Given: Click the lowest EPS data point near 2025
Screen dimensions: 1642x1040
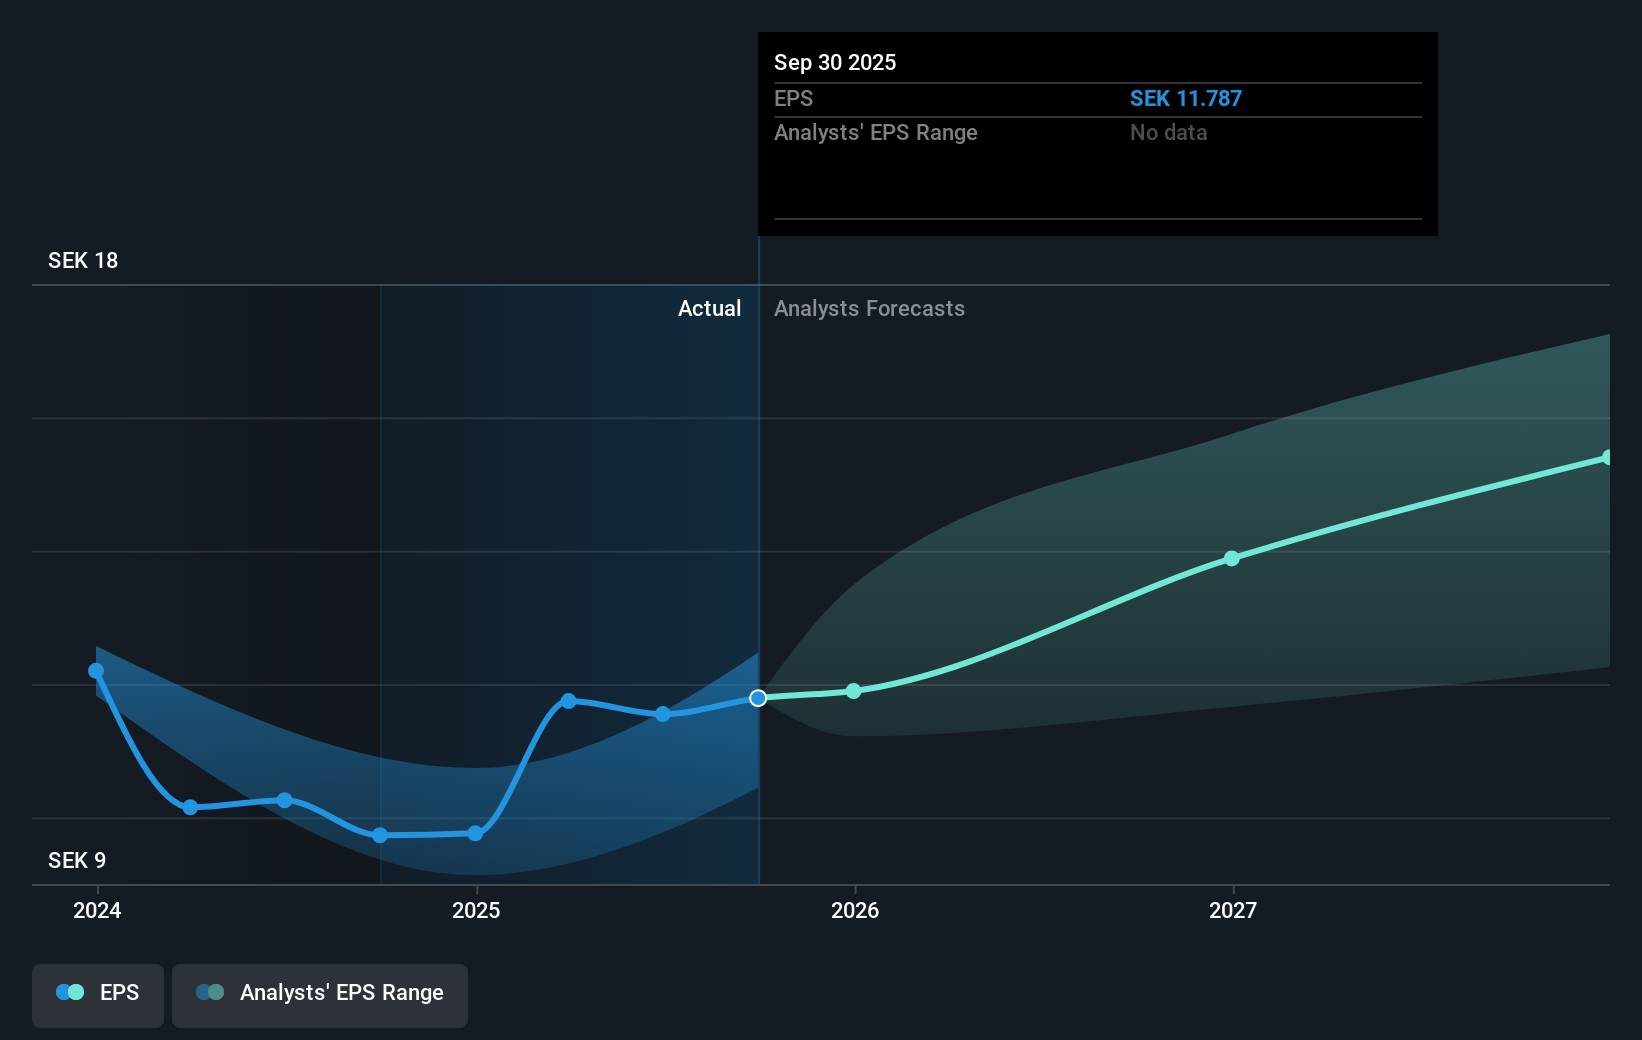Looking at the screenshot, I should [x=380, y=835].
